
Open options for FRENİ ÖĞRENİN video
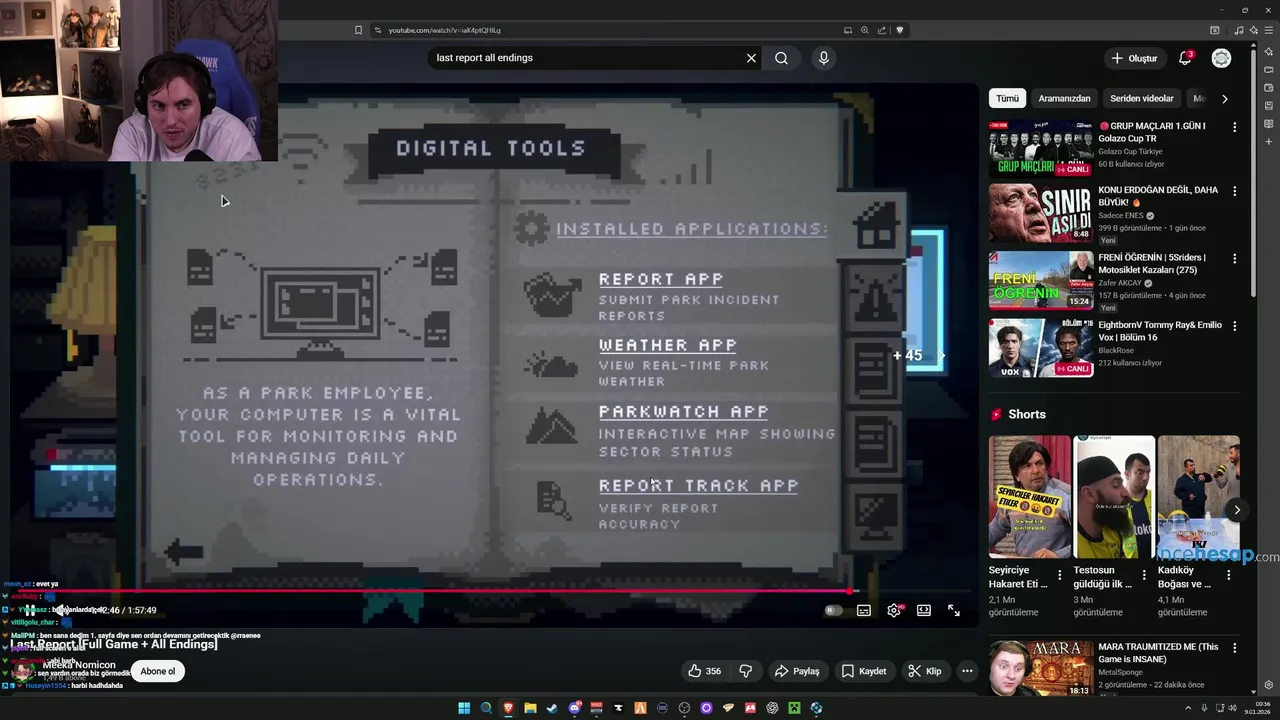(x=1234, y=258)
